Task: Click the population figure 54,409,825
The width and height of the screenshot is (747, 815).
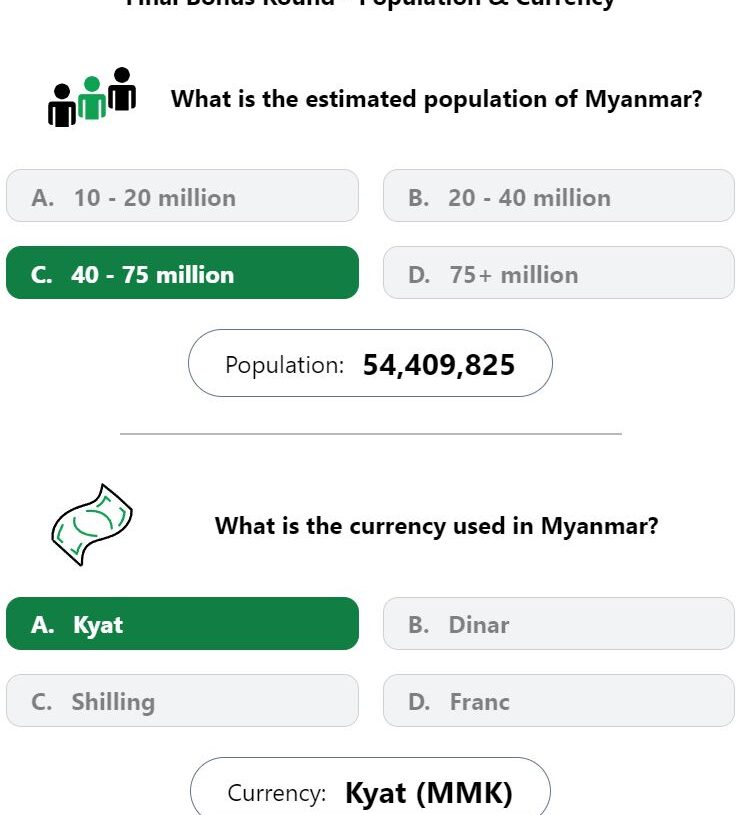Action: coord(438,365)
